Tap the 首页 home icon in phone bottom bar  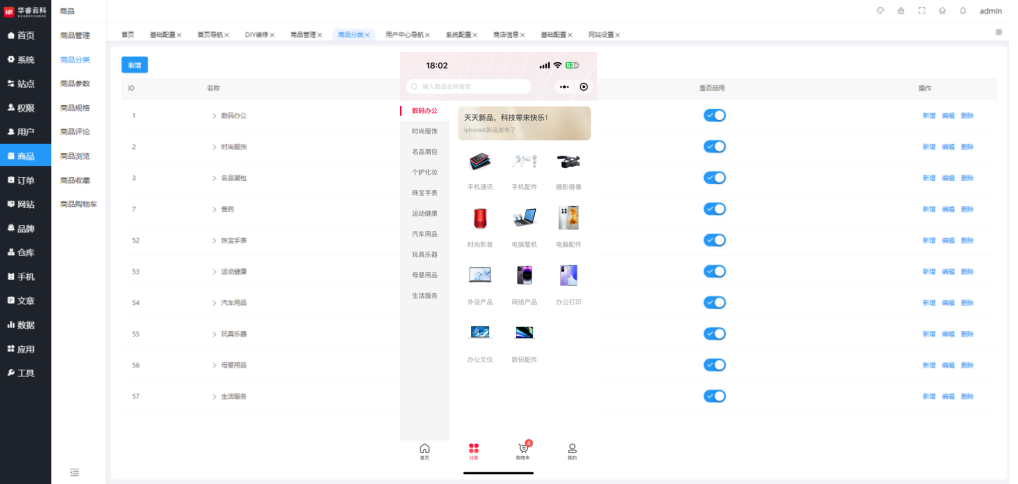424,449
